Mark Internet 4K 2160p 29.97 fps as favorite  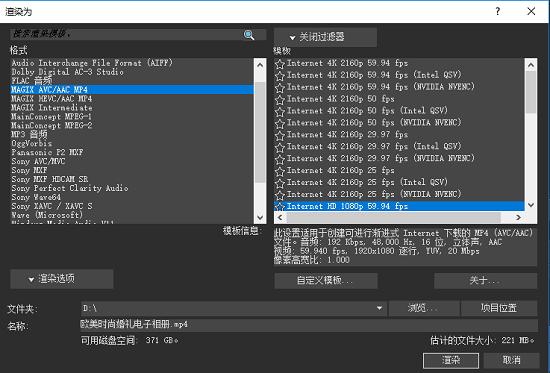[280, 135]
